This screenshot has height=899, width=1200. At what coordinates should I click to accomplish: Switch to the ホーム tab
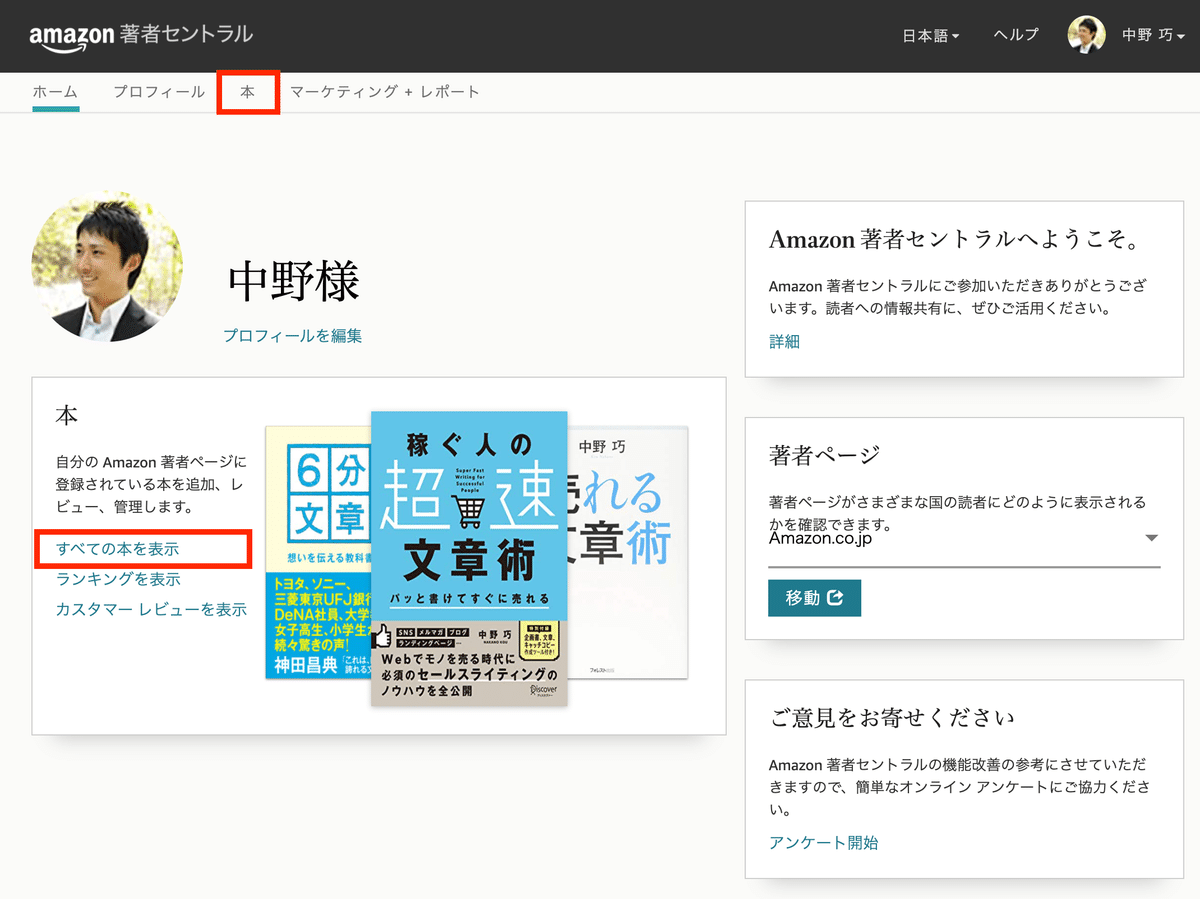point(55,92)
